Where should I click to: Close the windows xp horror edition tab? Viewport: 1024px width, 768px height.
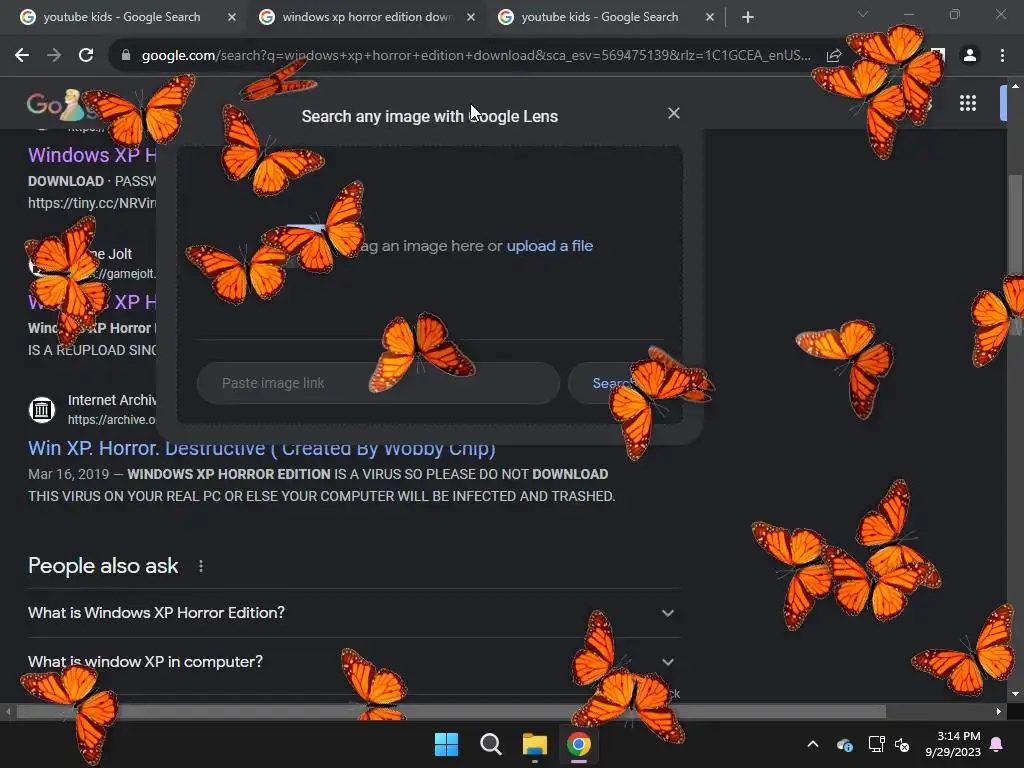click(x=471, y=17)
